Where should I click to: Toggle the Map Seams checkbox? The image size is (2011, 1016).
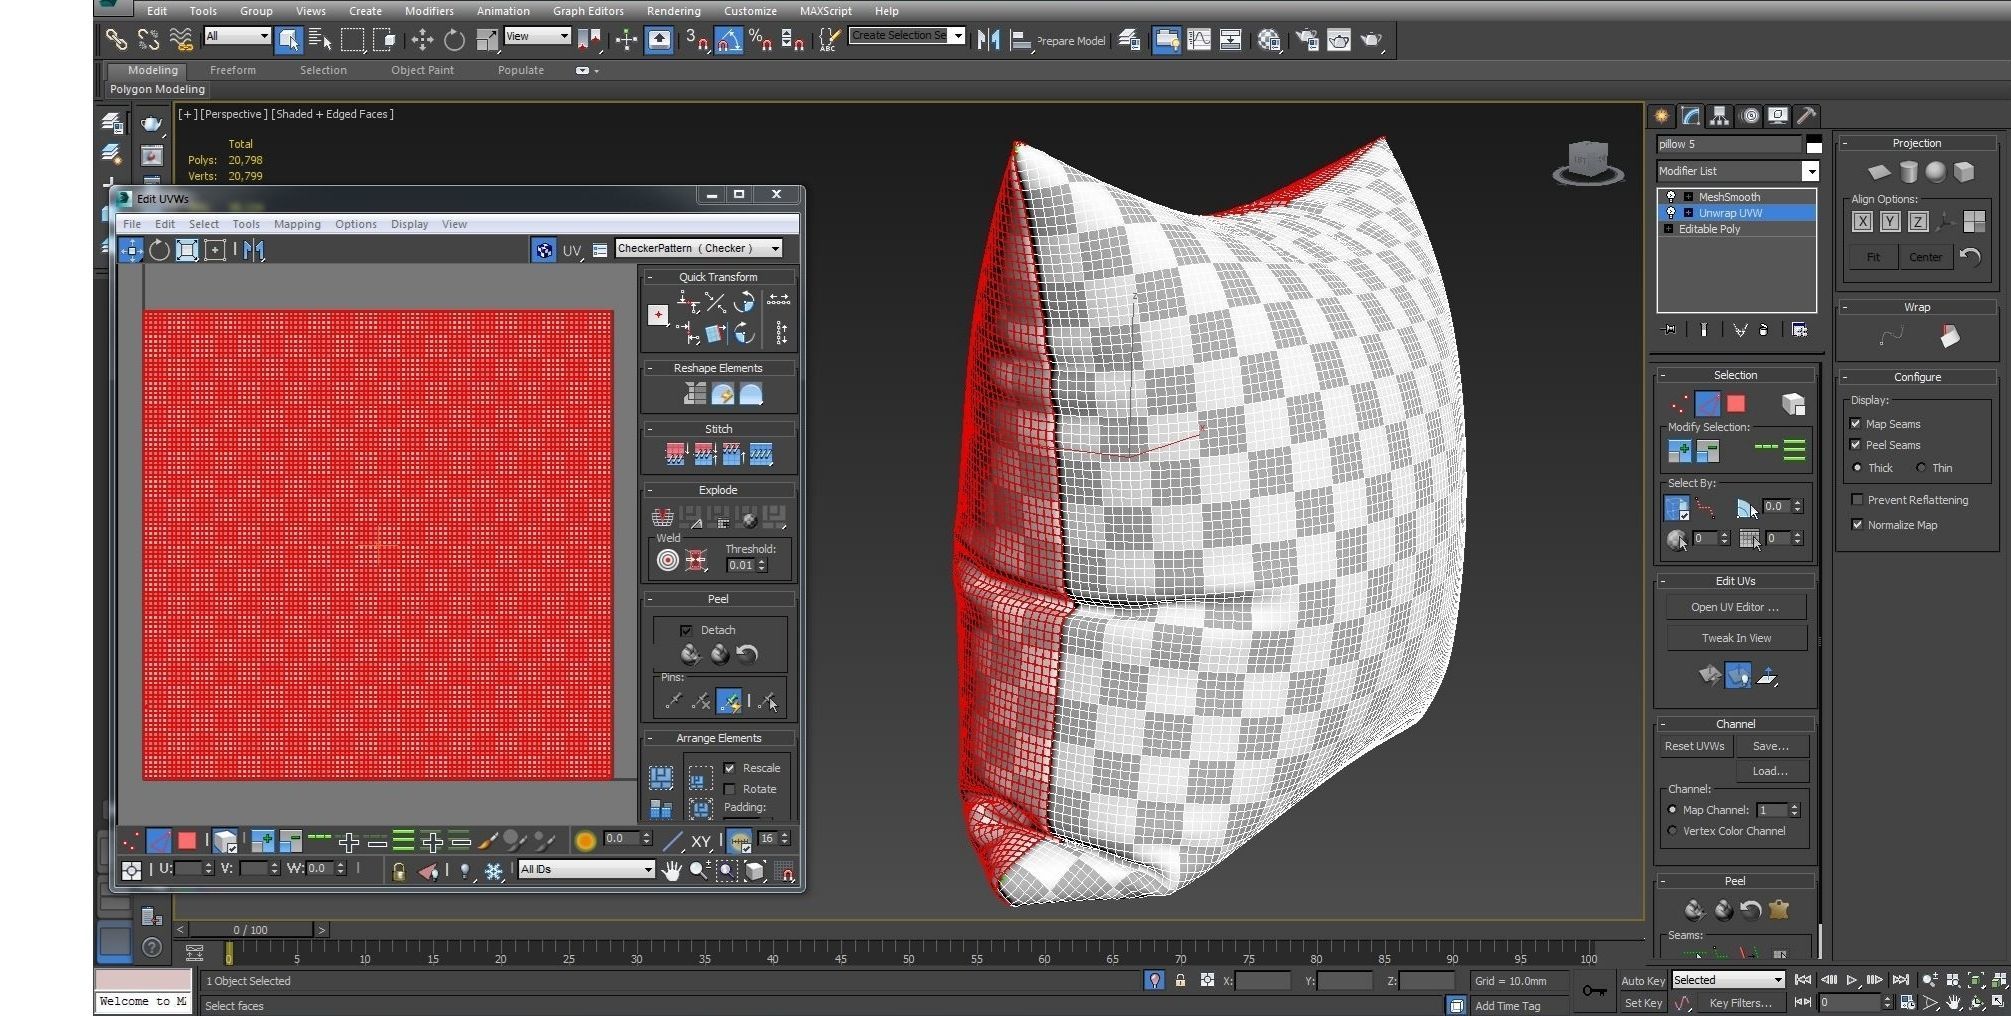pyautogui.click(x=1856, y=424)
